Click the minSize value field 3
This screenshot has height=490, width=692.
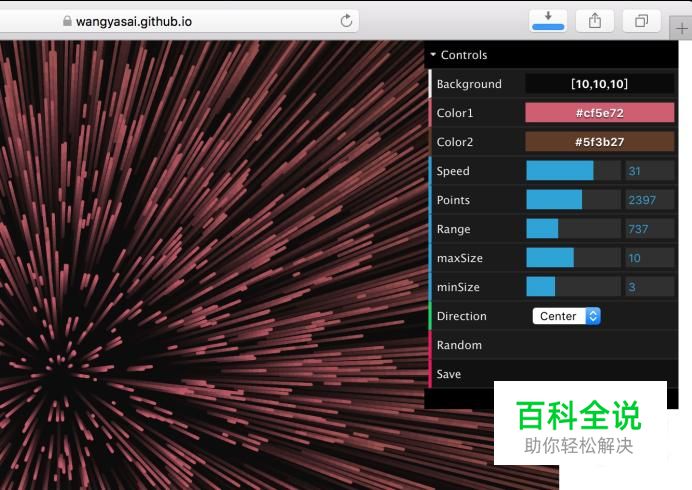click(650, 287)
